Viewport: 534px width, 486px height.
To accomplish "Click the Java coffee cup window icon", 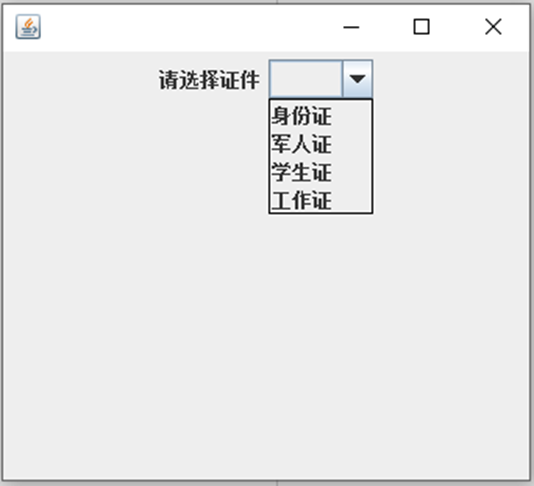I will tap(28, 27).
